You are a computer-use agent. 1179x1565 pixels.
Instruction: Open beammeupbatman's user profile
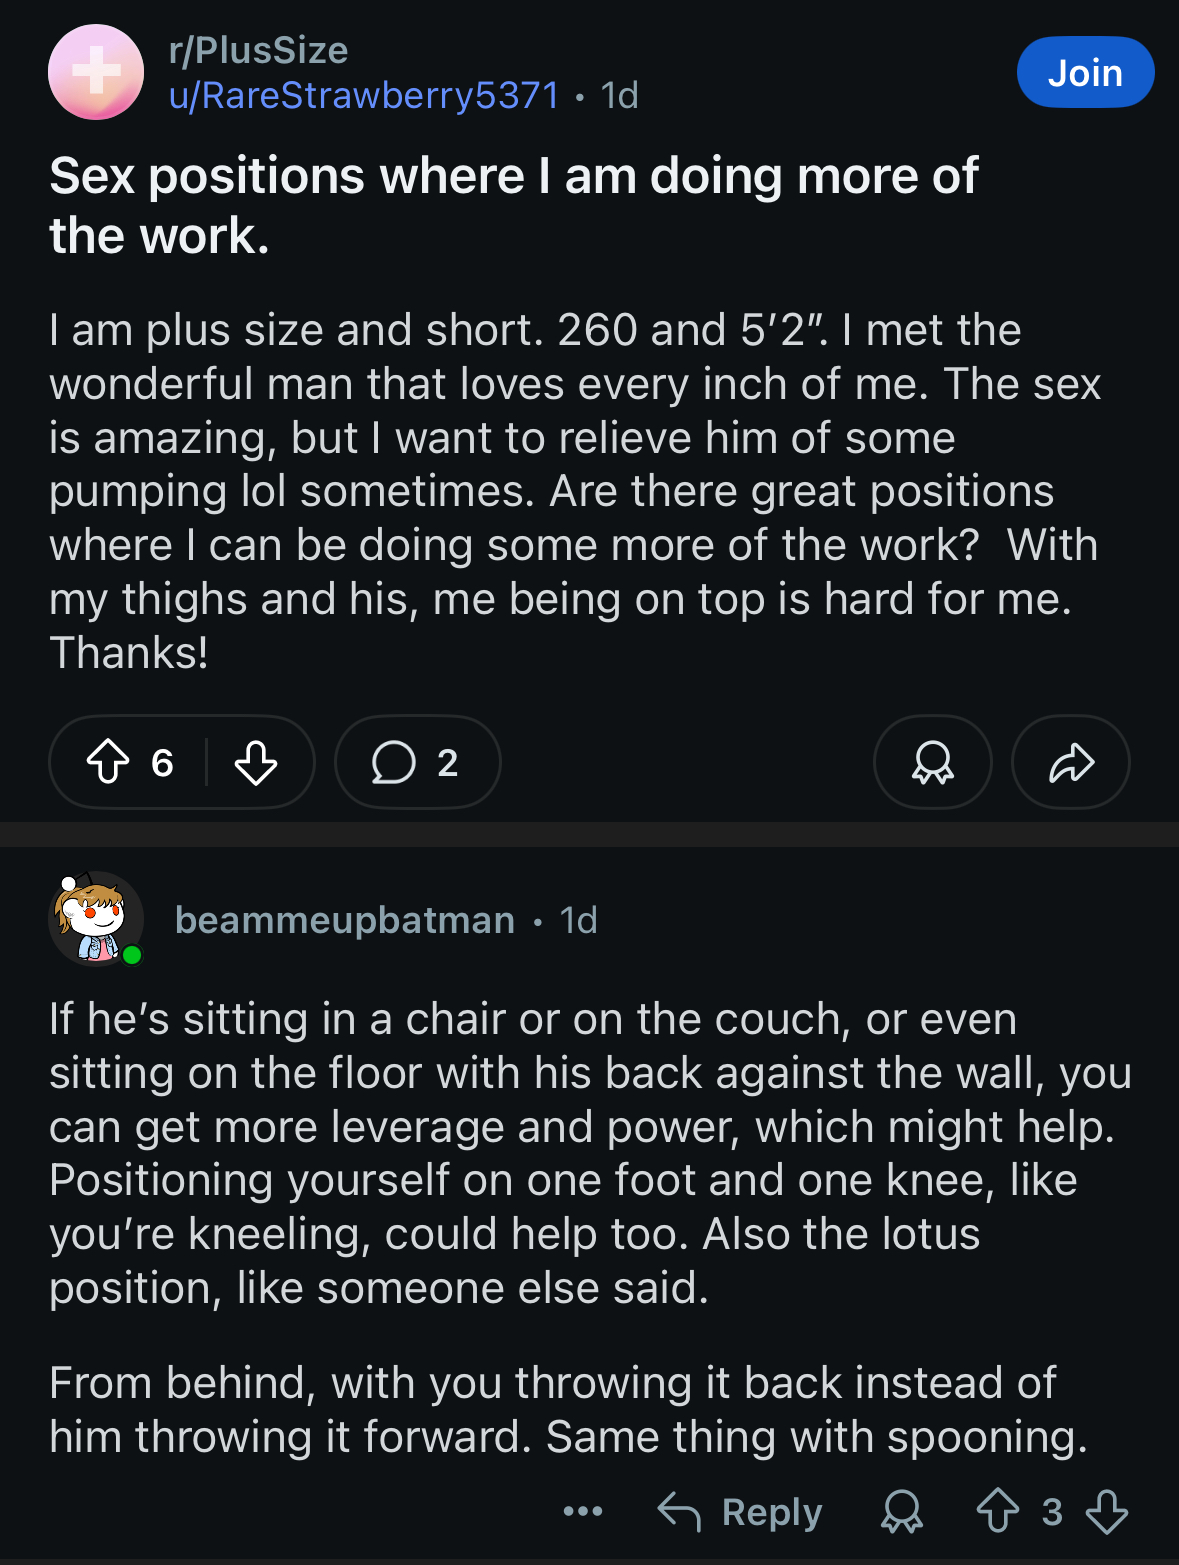(x=345, y=920)
